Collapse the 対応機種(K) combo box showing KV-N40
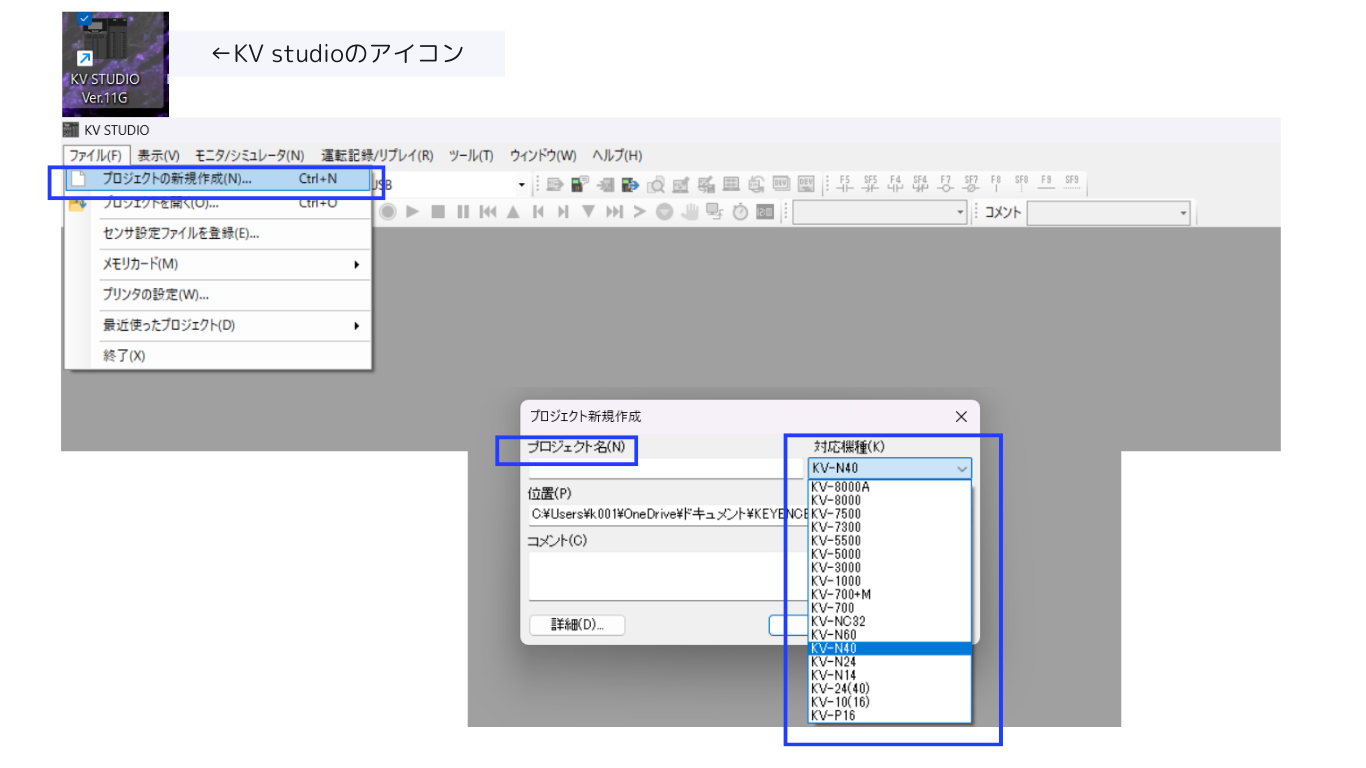 [x=889, y=468]
